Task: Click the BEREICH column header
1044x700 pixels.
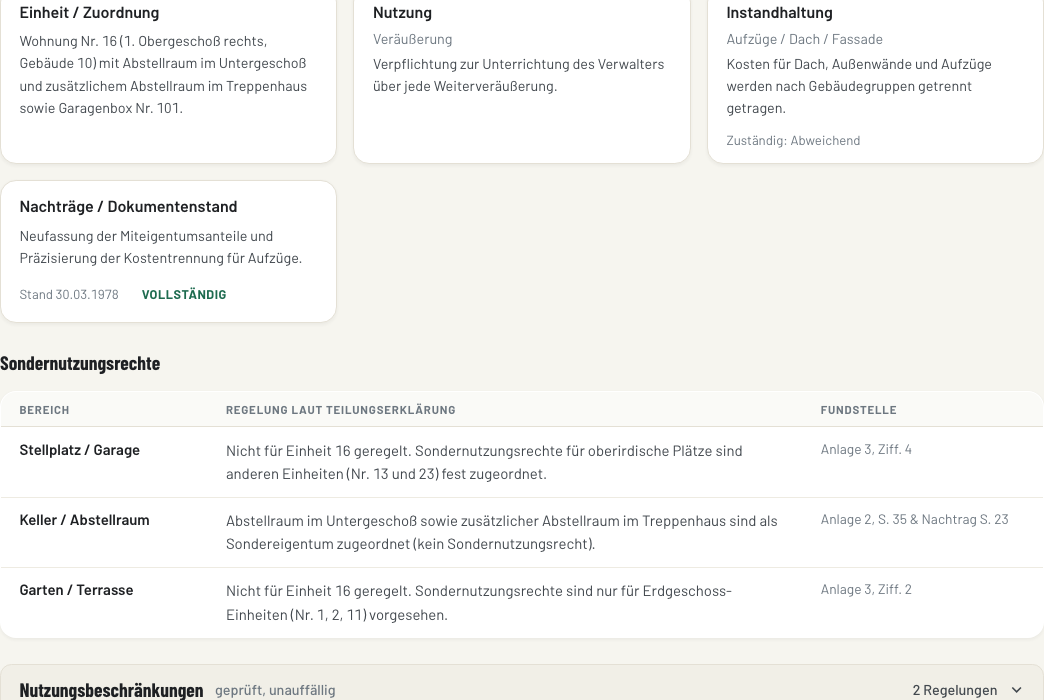Action: (44, 410)
